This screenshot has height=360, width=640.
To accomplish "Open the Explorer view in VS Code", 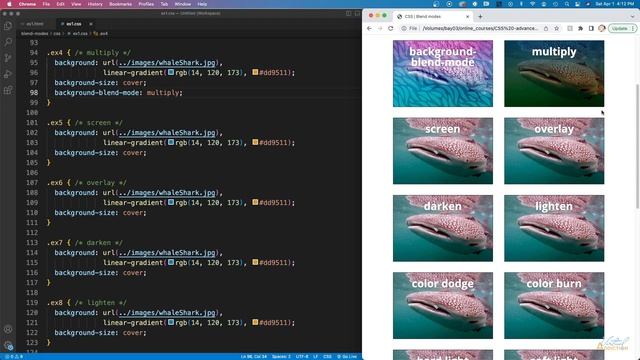I will click(8, 26).
